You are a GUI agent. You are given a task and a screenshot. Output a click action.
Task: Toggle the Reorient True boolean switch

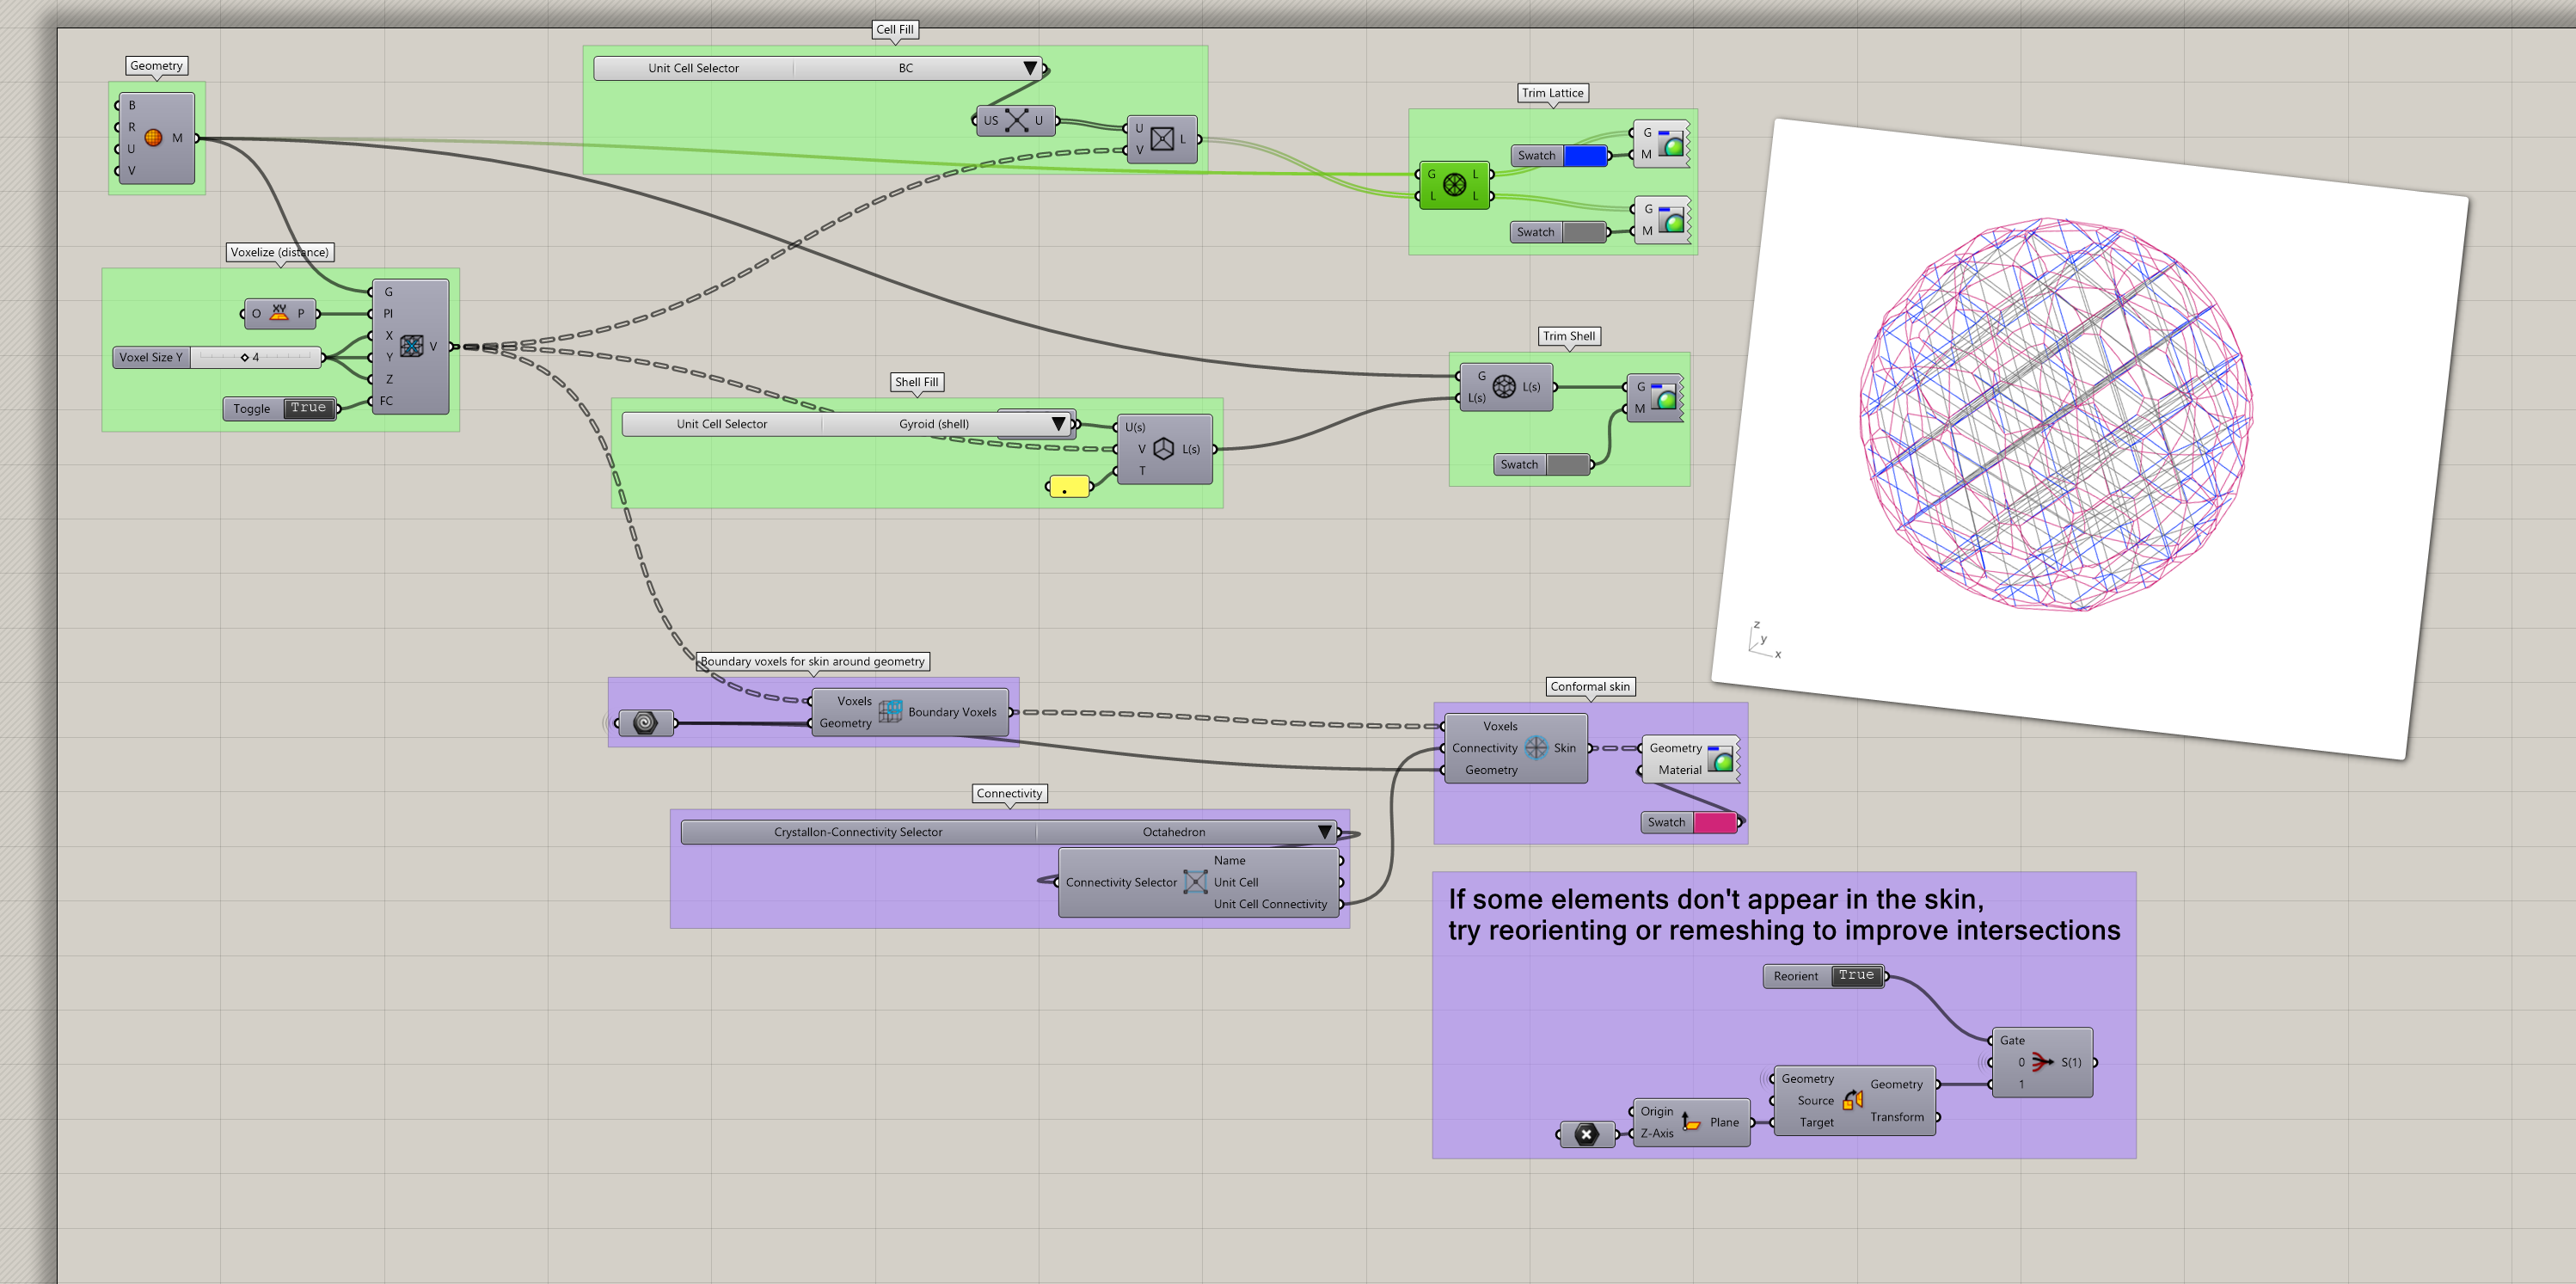(1856, 975)
